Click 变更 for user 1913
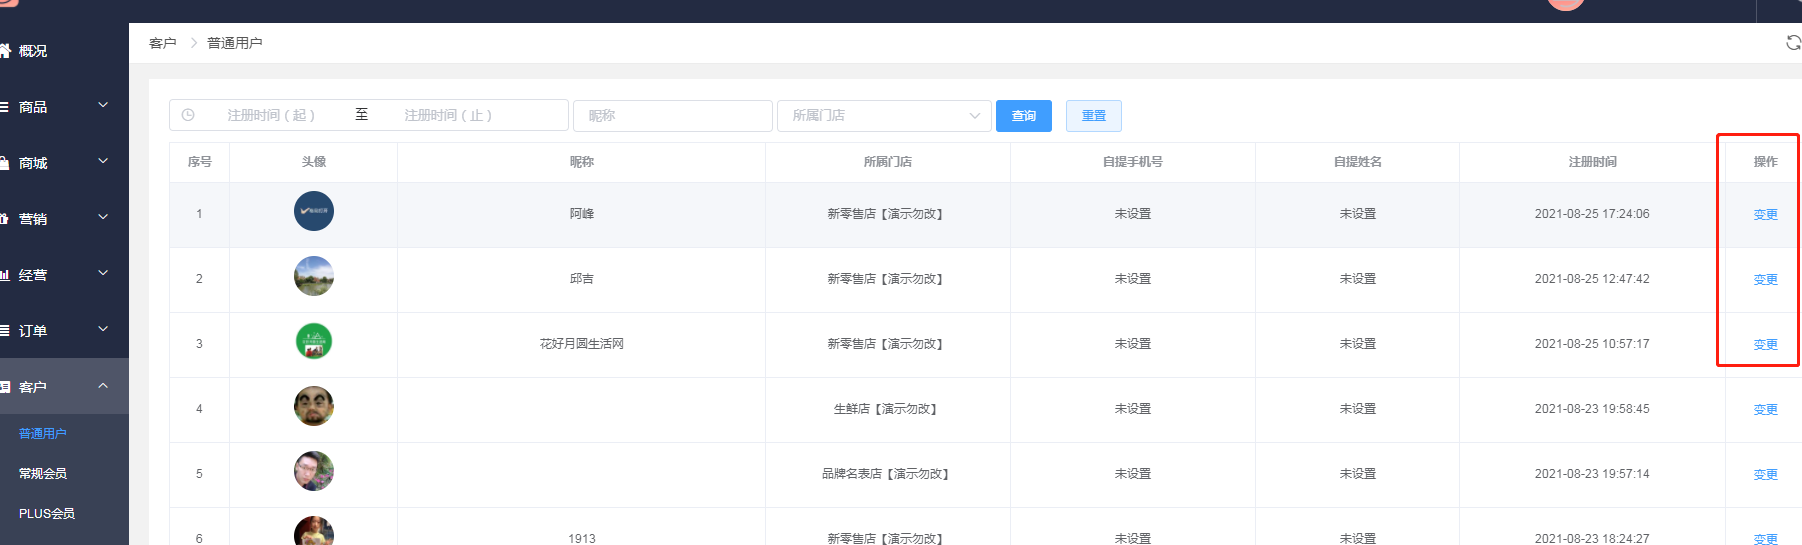The width and height of the screenshot is (1802, 545). [1766, 539]
